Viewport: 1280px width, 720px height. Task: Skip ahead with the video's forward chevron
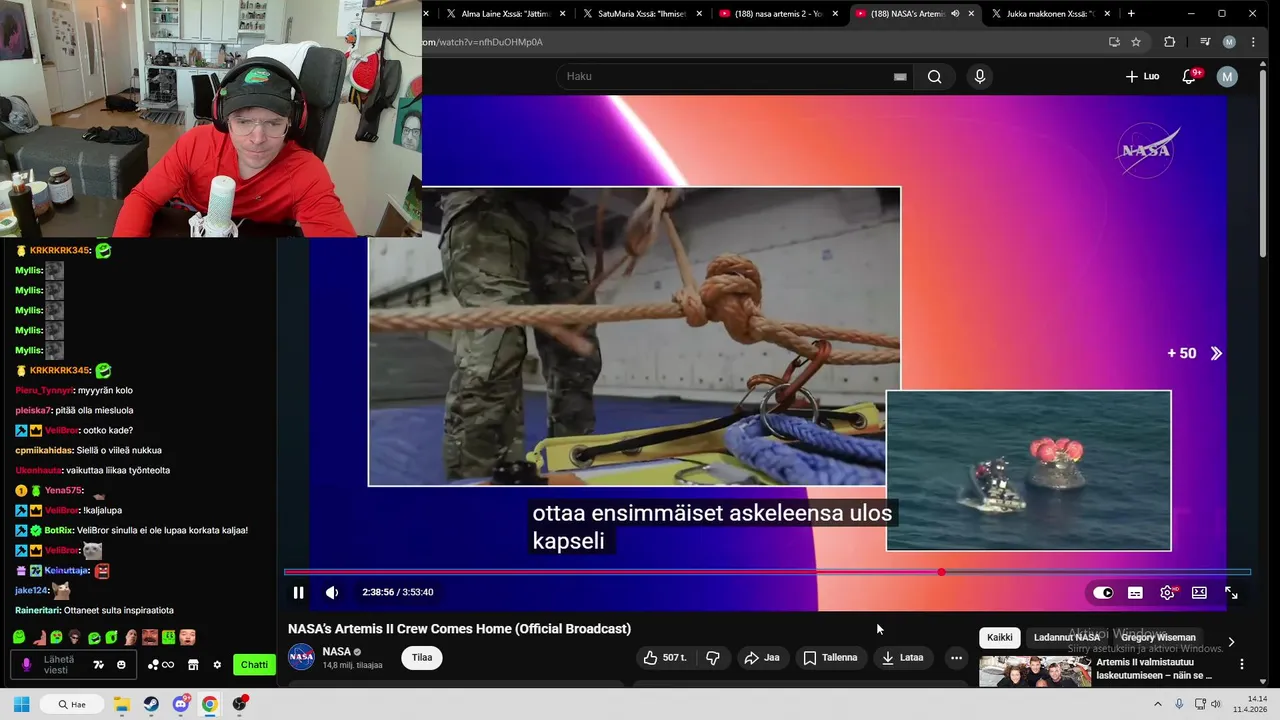(x=1216, y=353)
